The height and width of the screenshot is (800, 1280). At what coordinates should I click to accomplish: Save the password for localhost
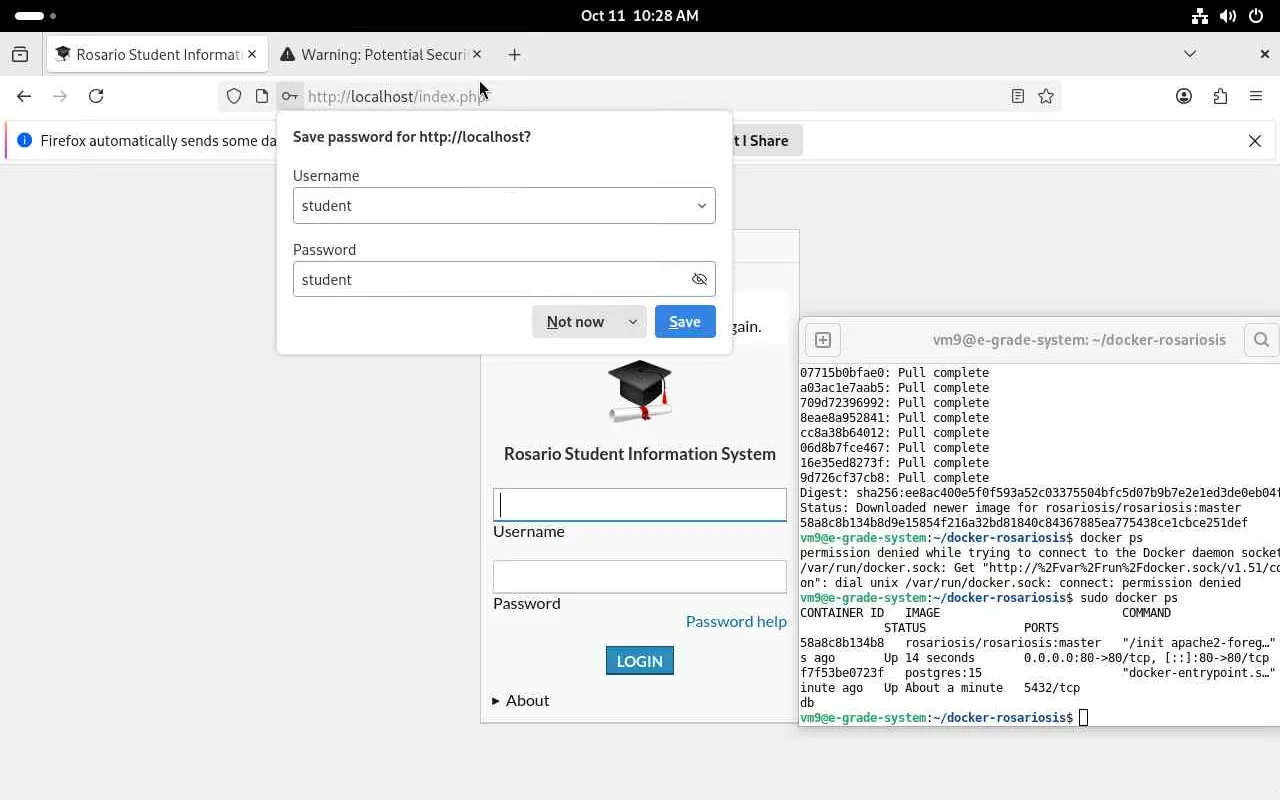(x=685, y=322)
